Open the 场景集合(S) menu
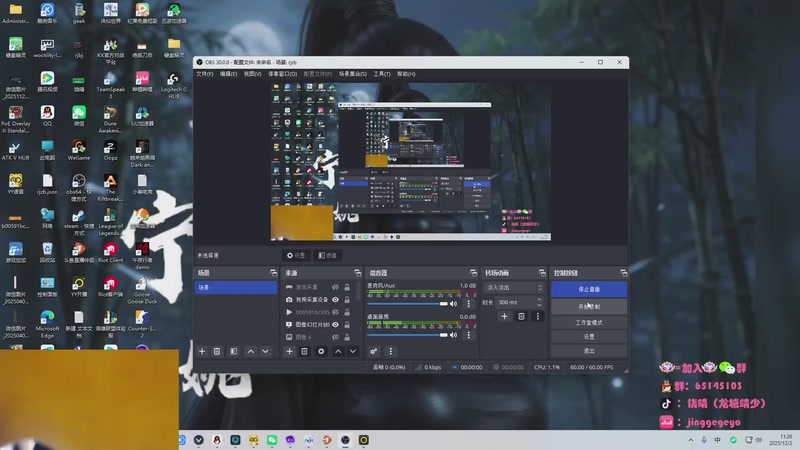 (x=353, y=74)
